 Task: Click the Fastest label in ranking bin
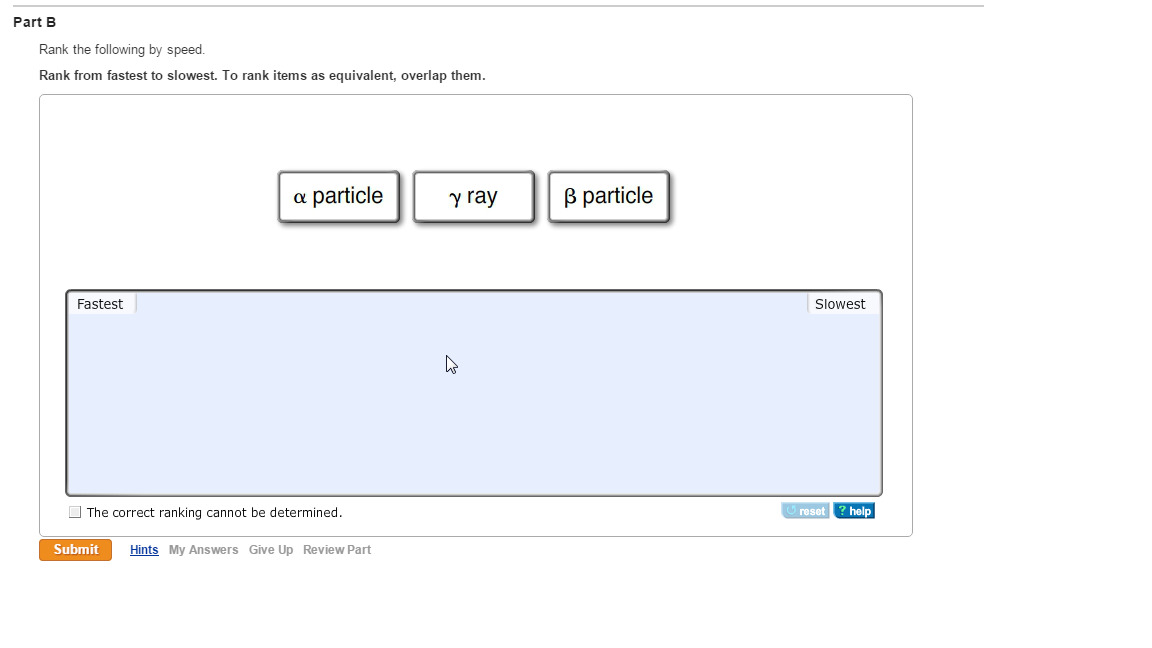[100, 304]
